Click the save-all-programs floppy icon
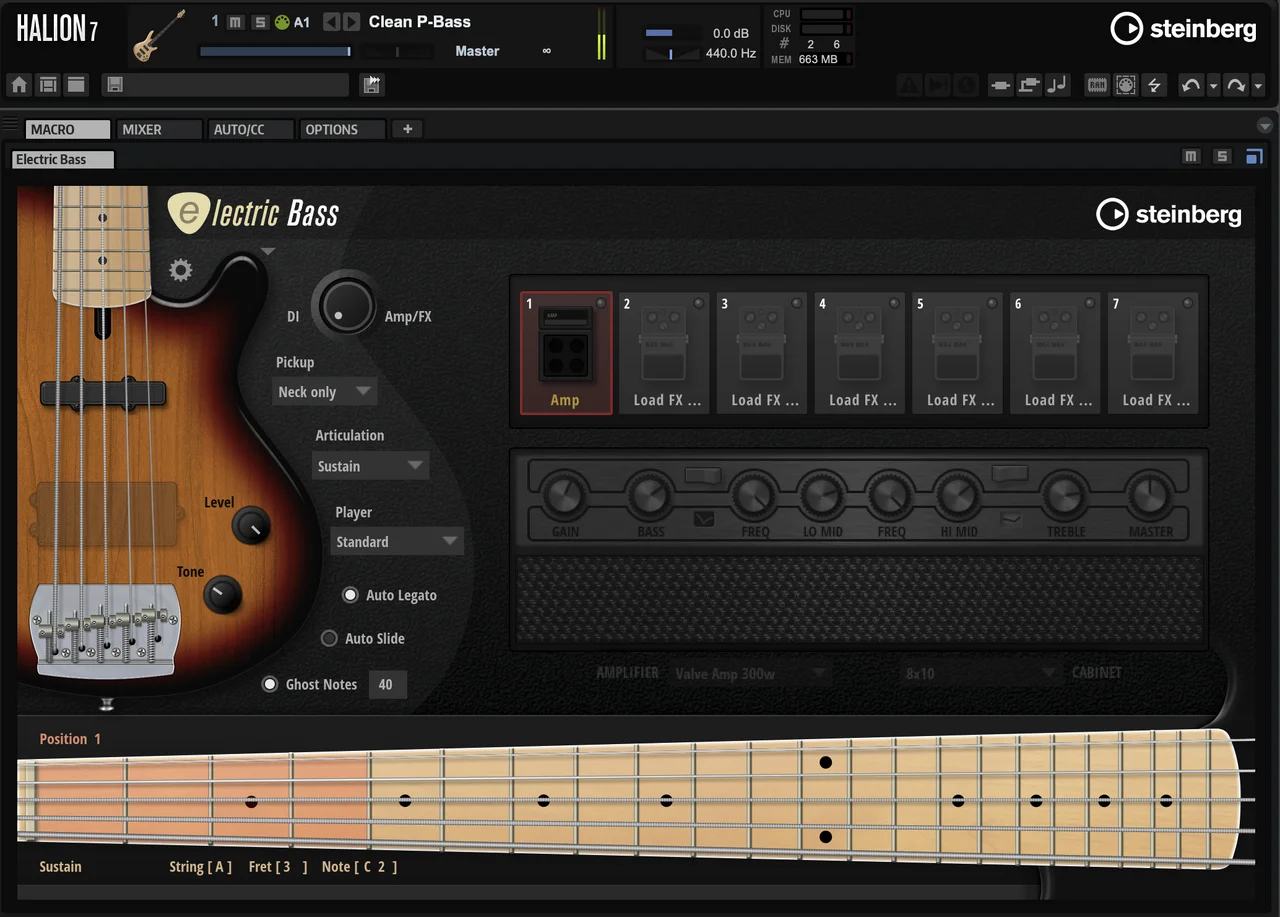This screenshot has height=917, width=1280. click(x=372, y=85)
